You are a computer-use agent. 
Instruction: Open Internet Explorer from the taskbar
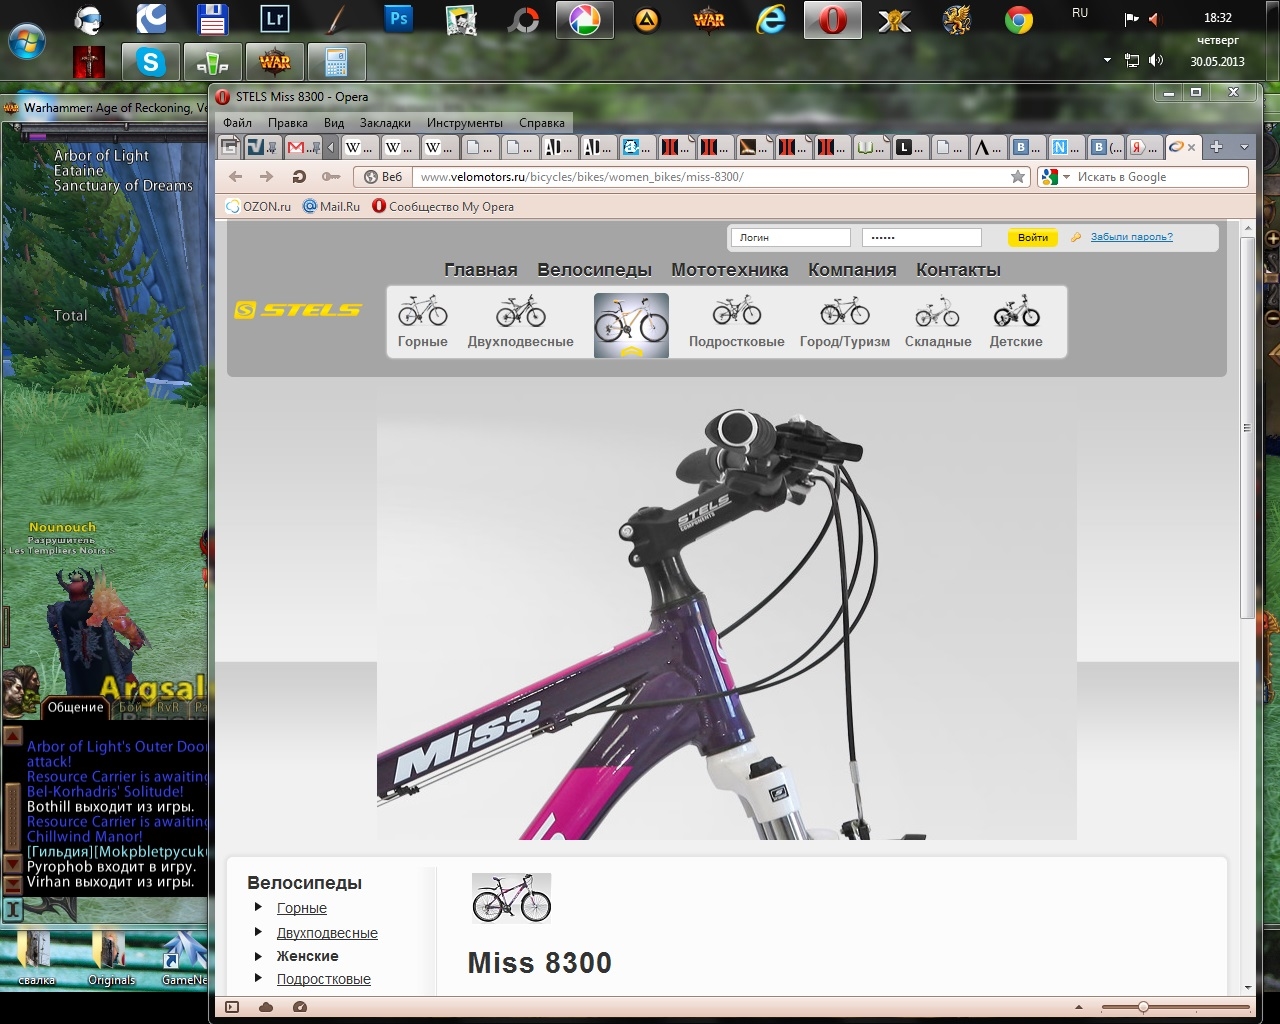771,19
